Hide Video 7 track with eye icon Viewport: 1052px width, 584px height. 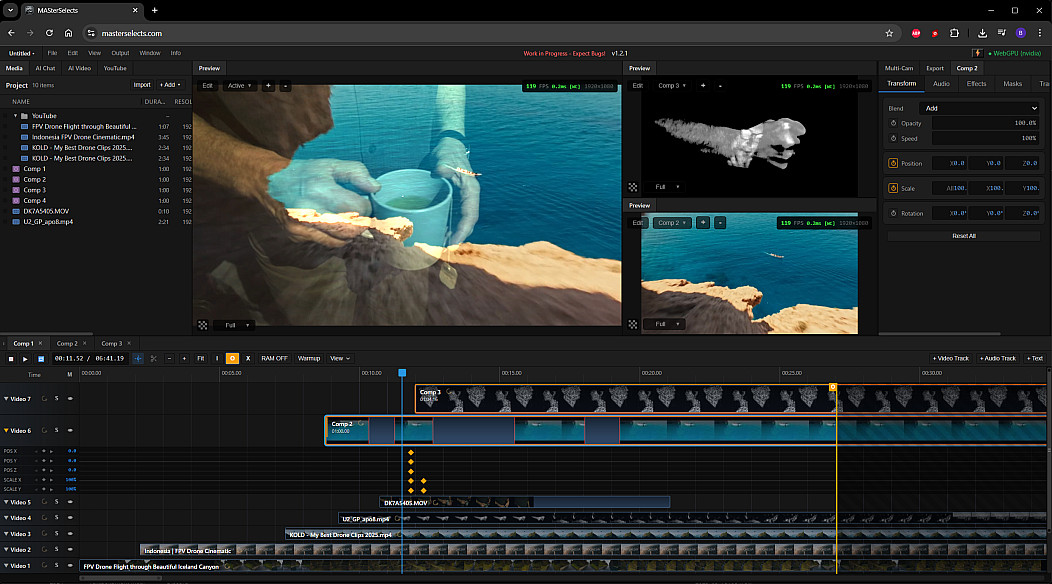[70, 399]
